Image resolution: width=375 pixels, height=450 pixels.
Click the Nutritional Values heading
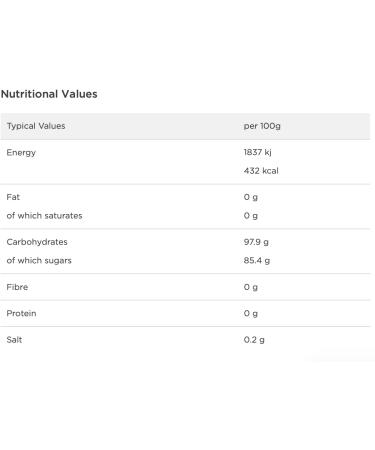coord(49,94)
